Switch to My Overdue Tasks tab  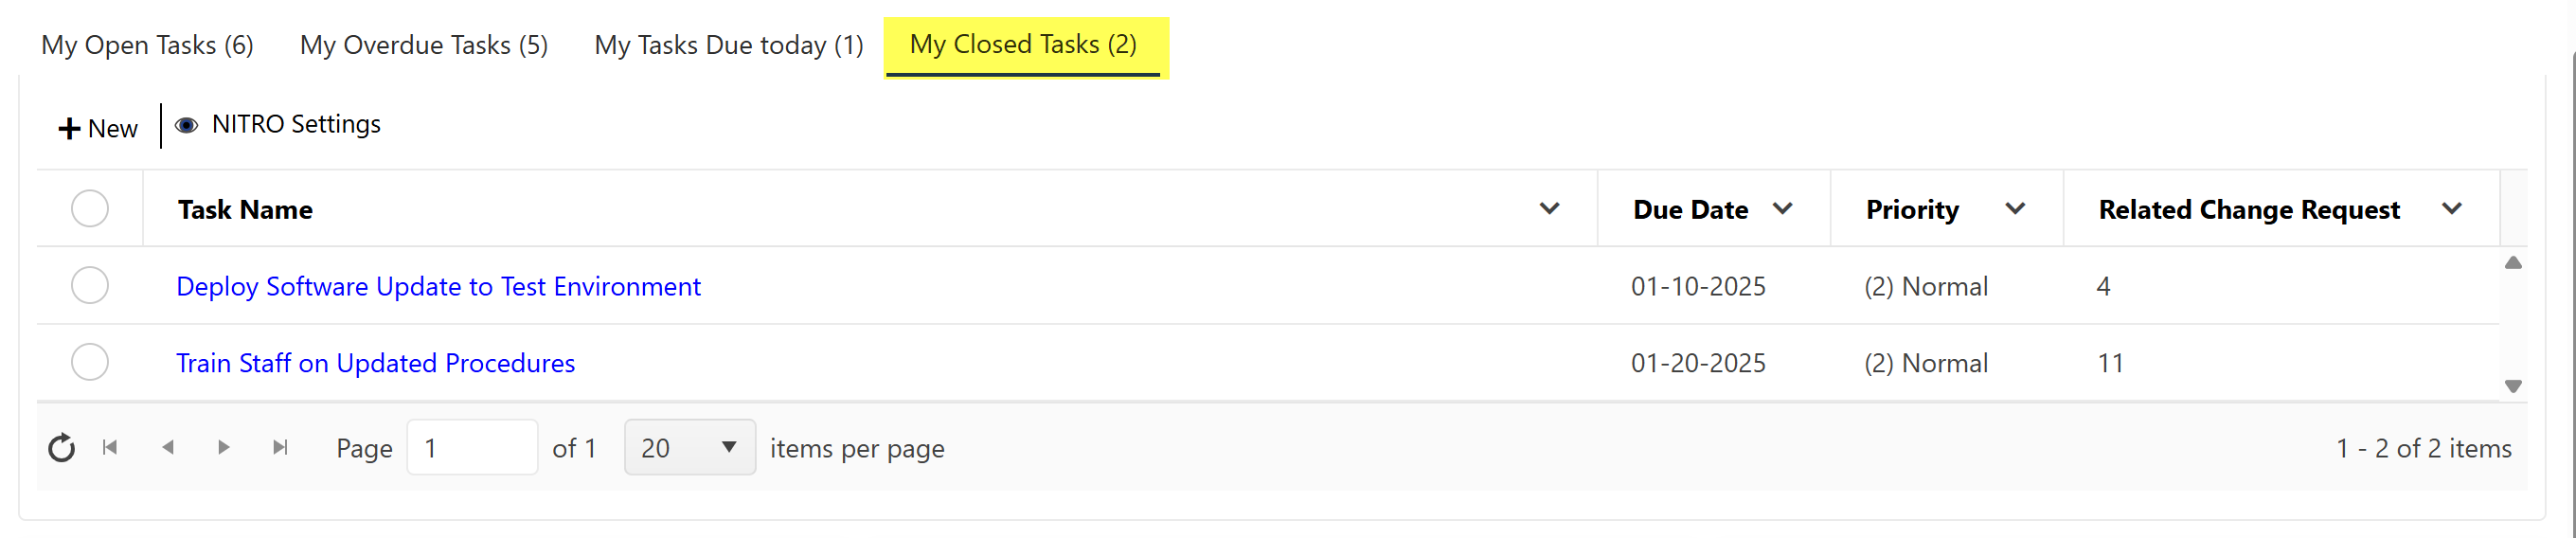point(423,46)
